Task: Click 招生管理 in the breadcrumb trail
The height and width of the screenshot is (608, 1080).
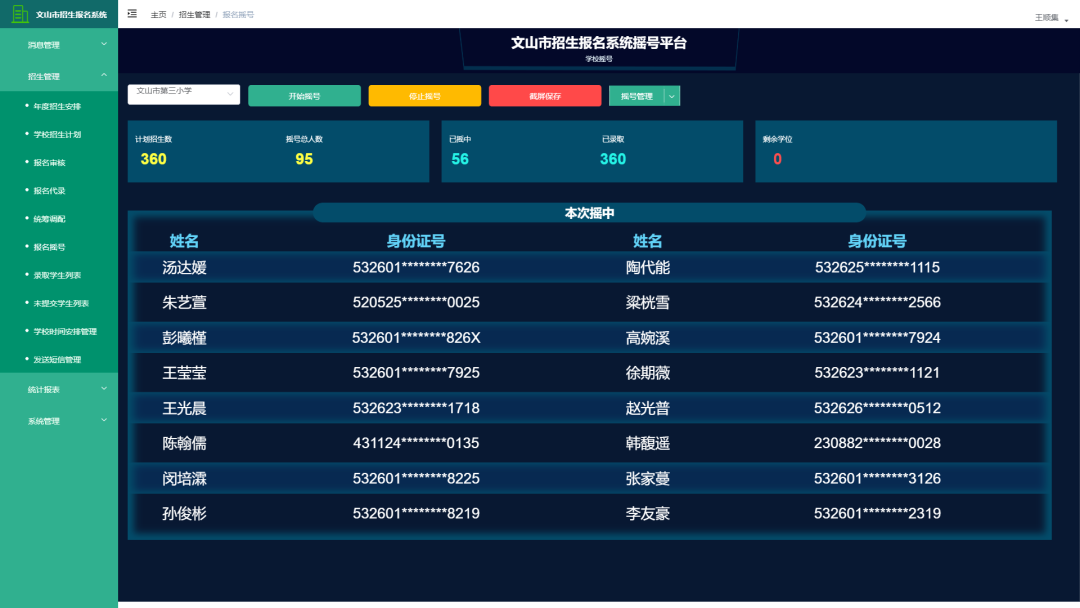Action: [x=193, y=13]
